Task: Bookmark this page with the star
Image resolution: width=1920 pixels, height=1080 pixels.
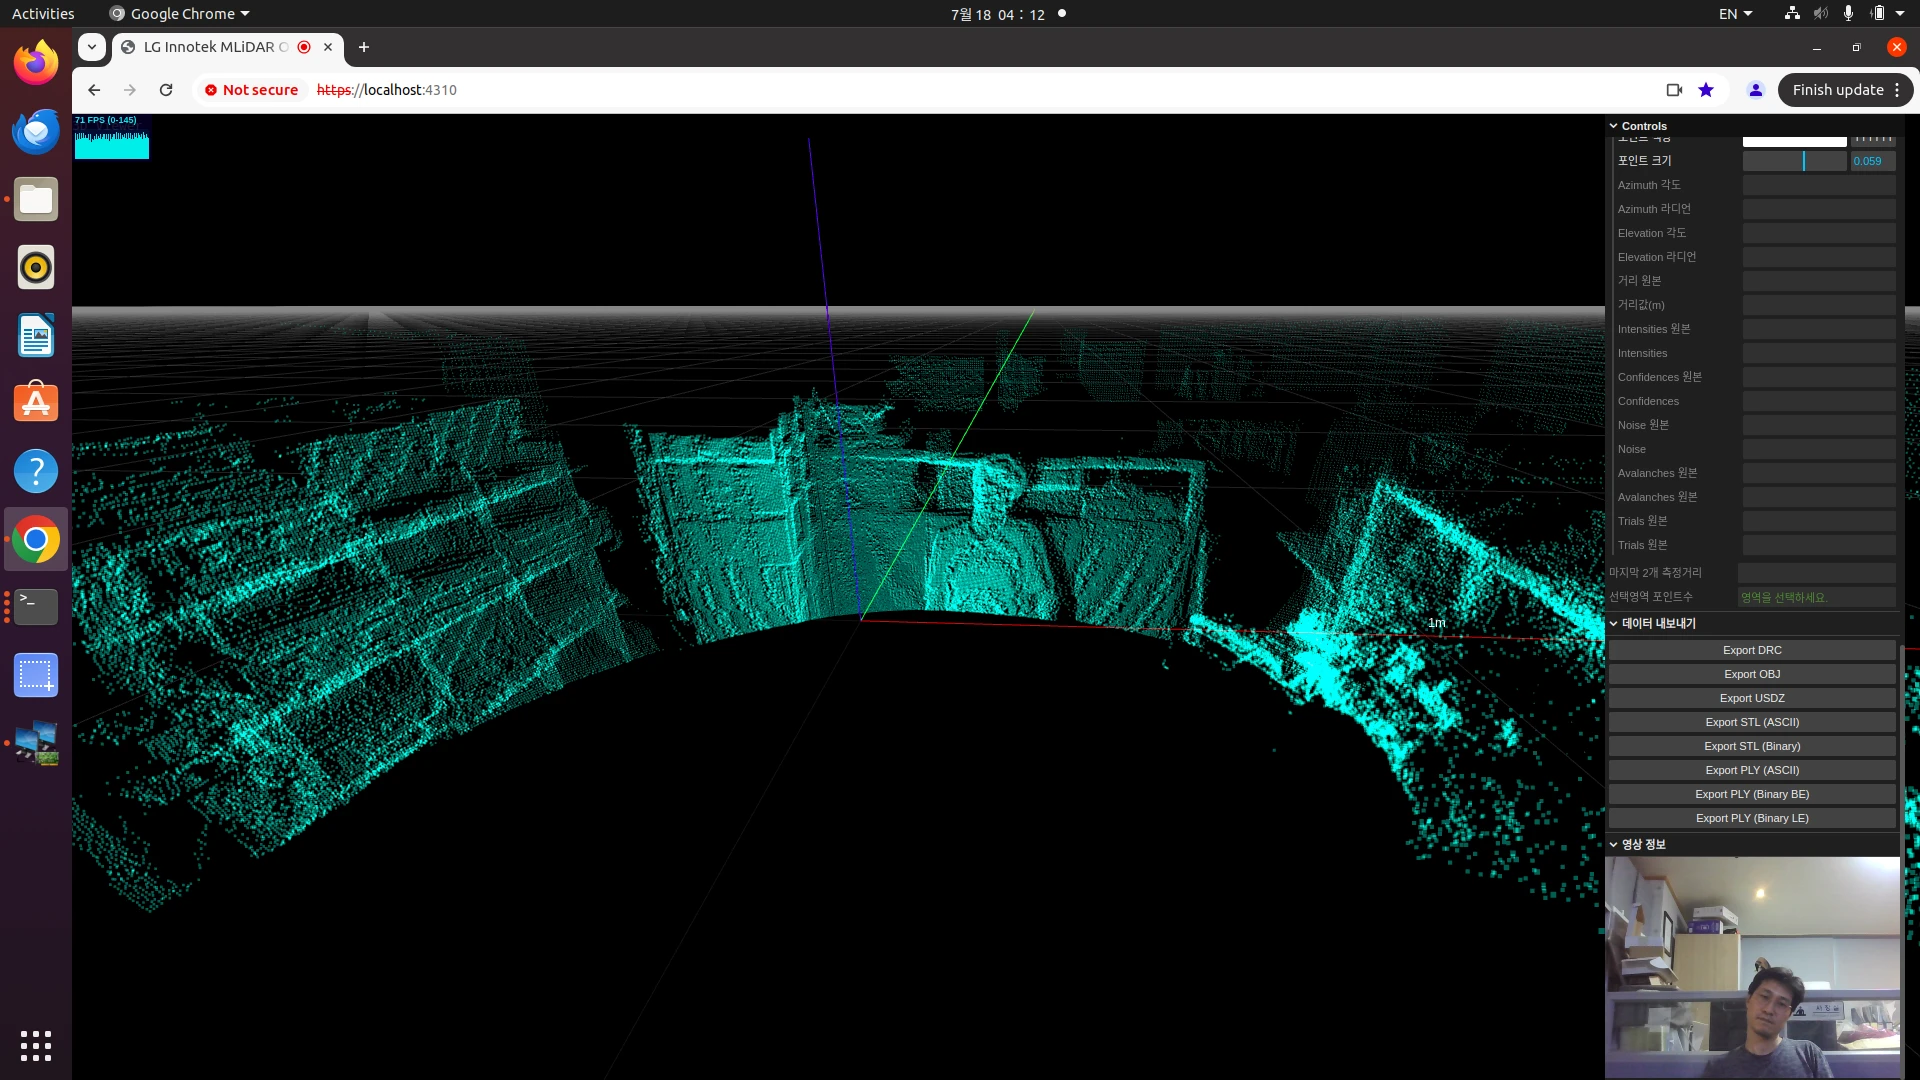Action: (x=1706, y=90)
